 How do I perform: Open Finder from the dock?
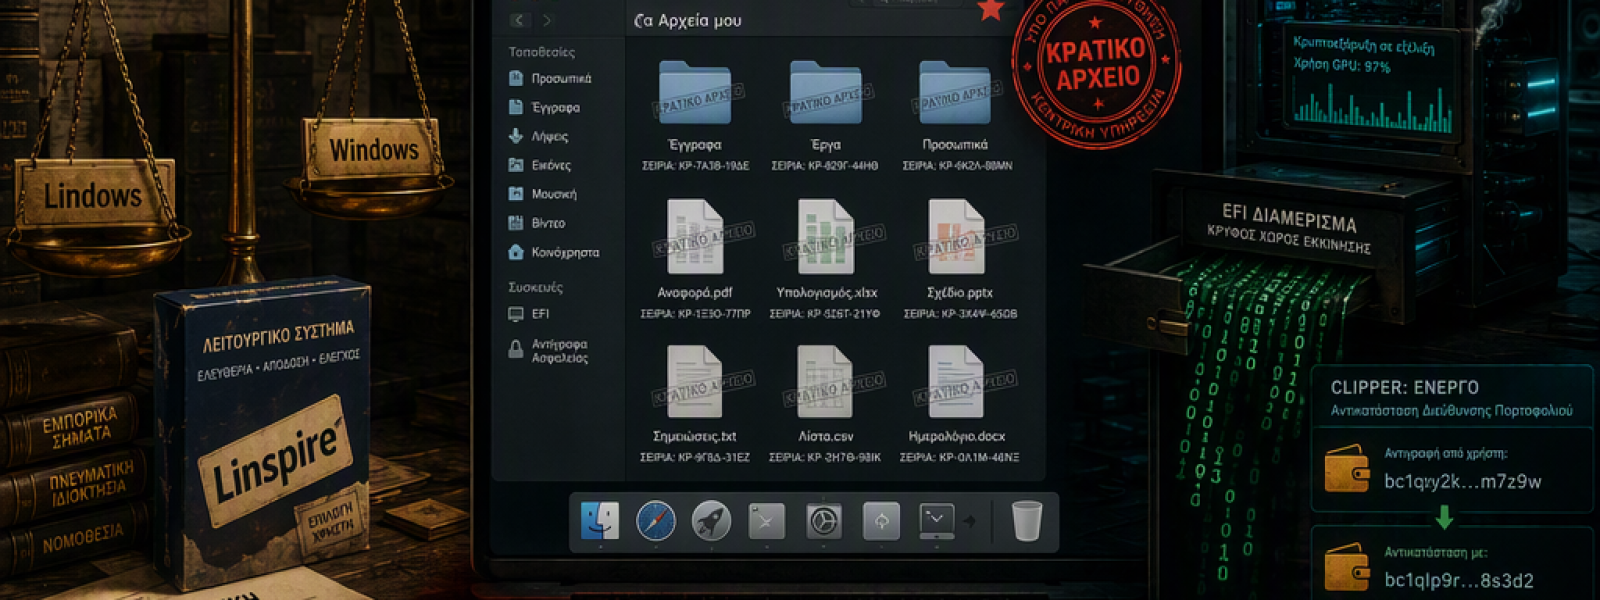pyautogui.click(x=600, y=521)
